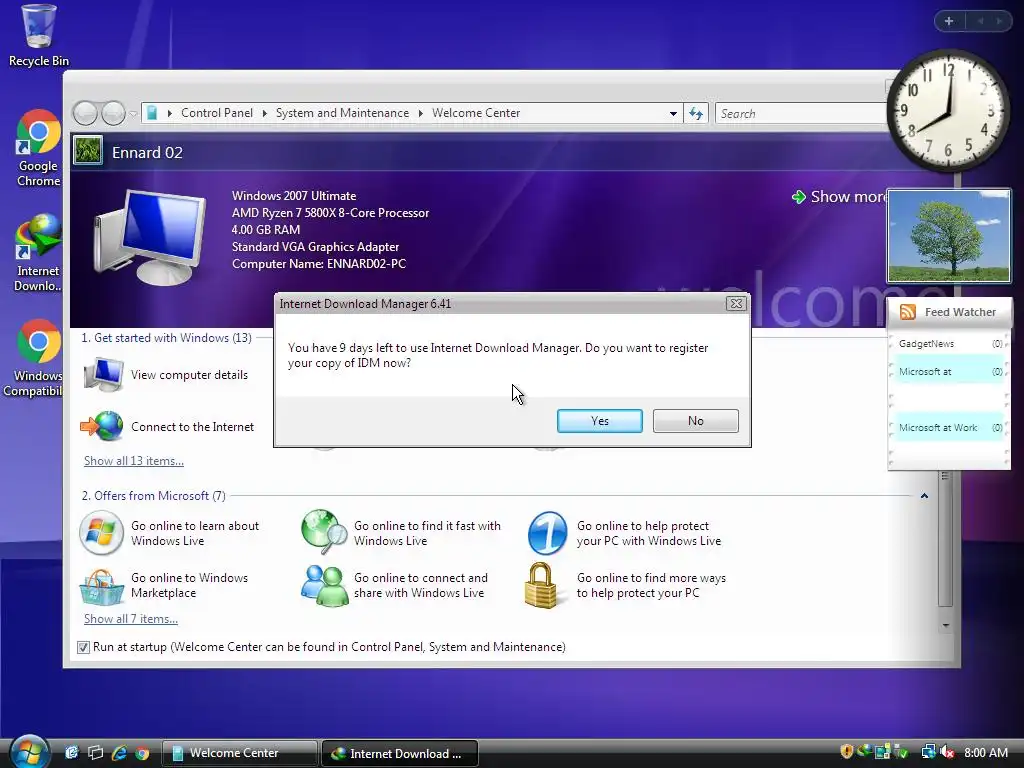Click the analog clock gadget
1024x768 pixels.
pyautogui.click(x=948, y=112)
